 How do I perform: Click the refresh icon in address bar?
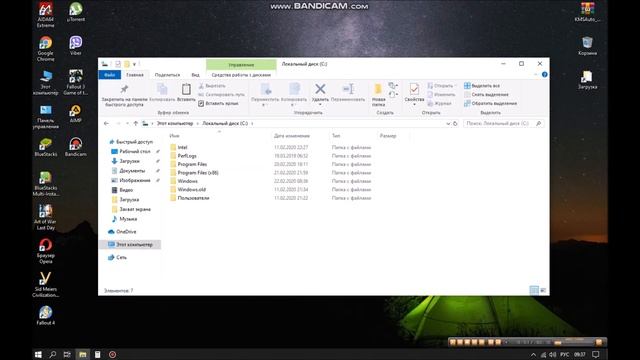pyautogui.click(x=456, y=123)
